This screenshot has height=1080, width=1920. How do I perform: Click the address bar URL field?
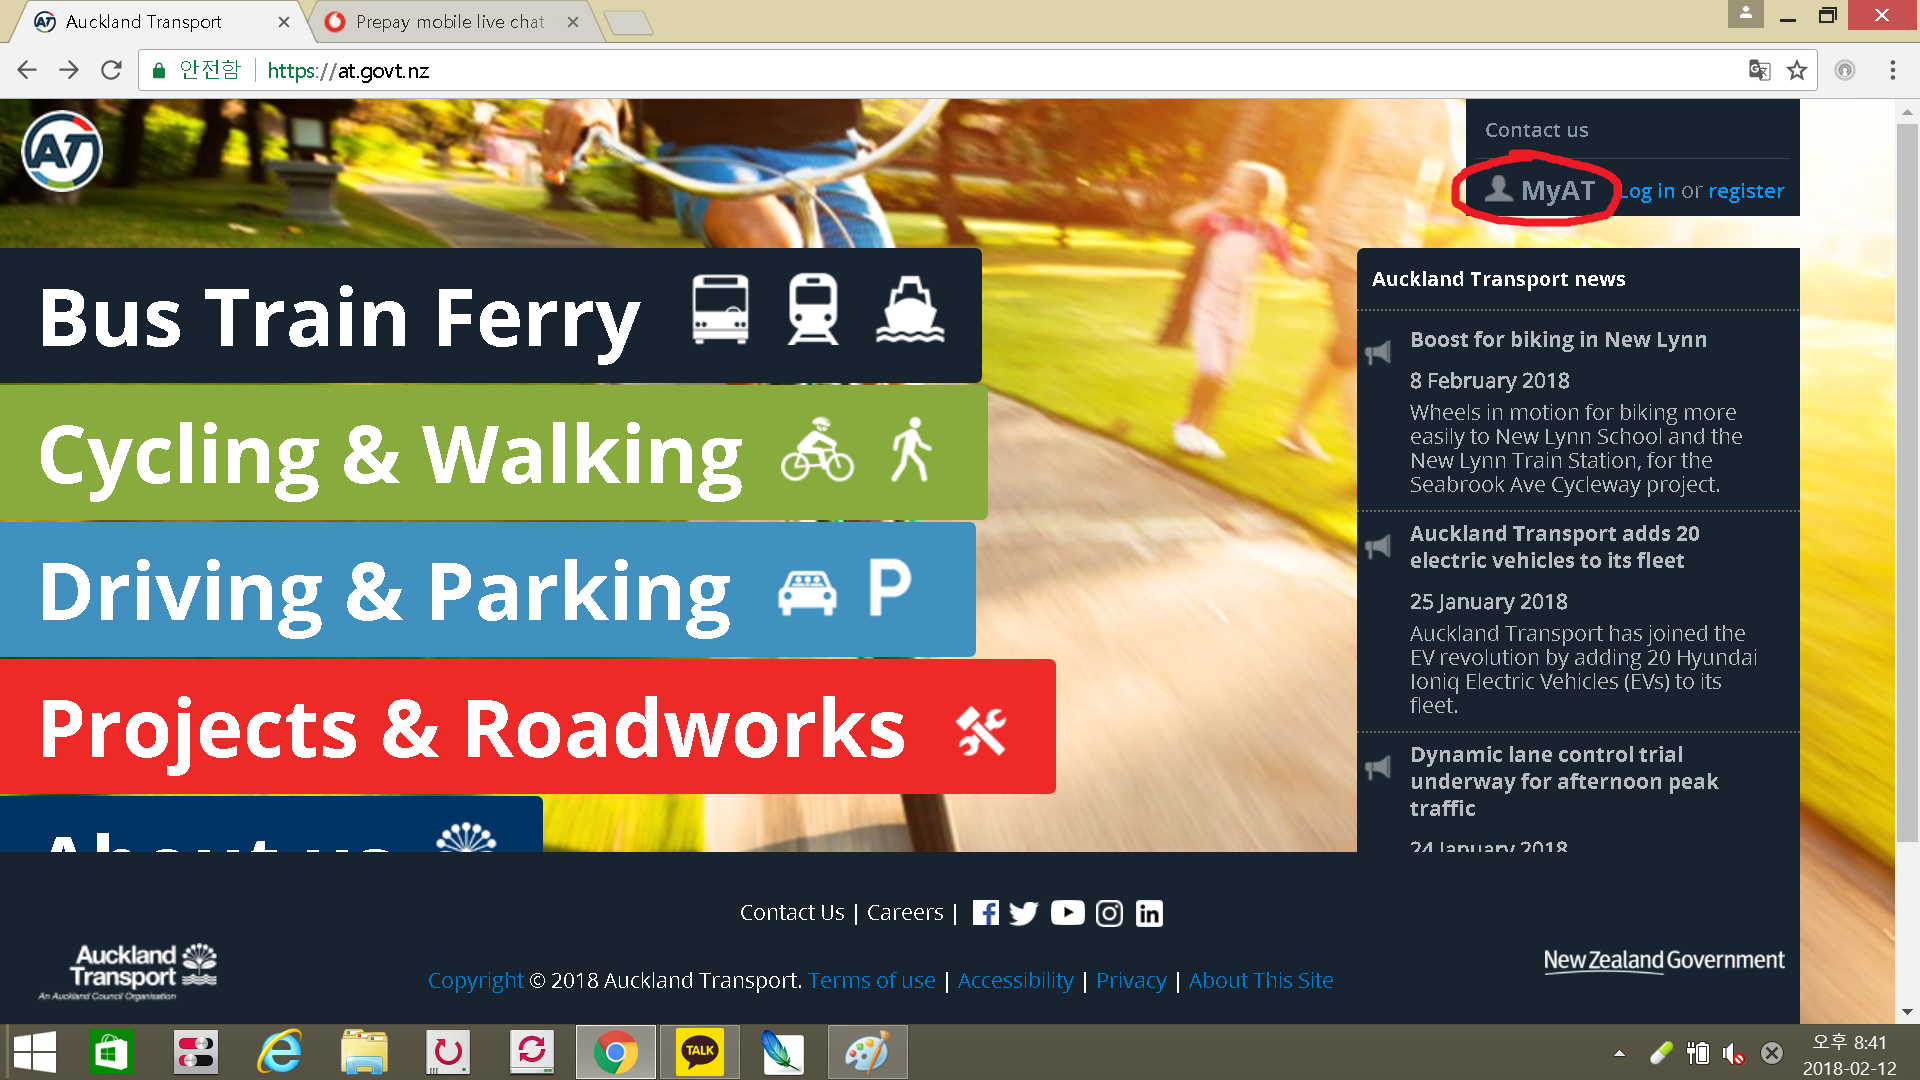[x=900, y=70]
